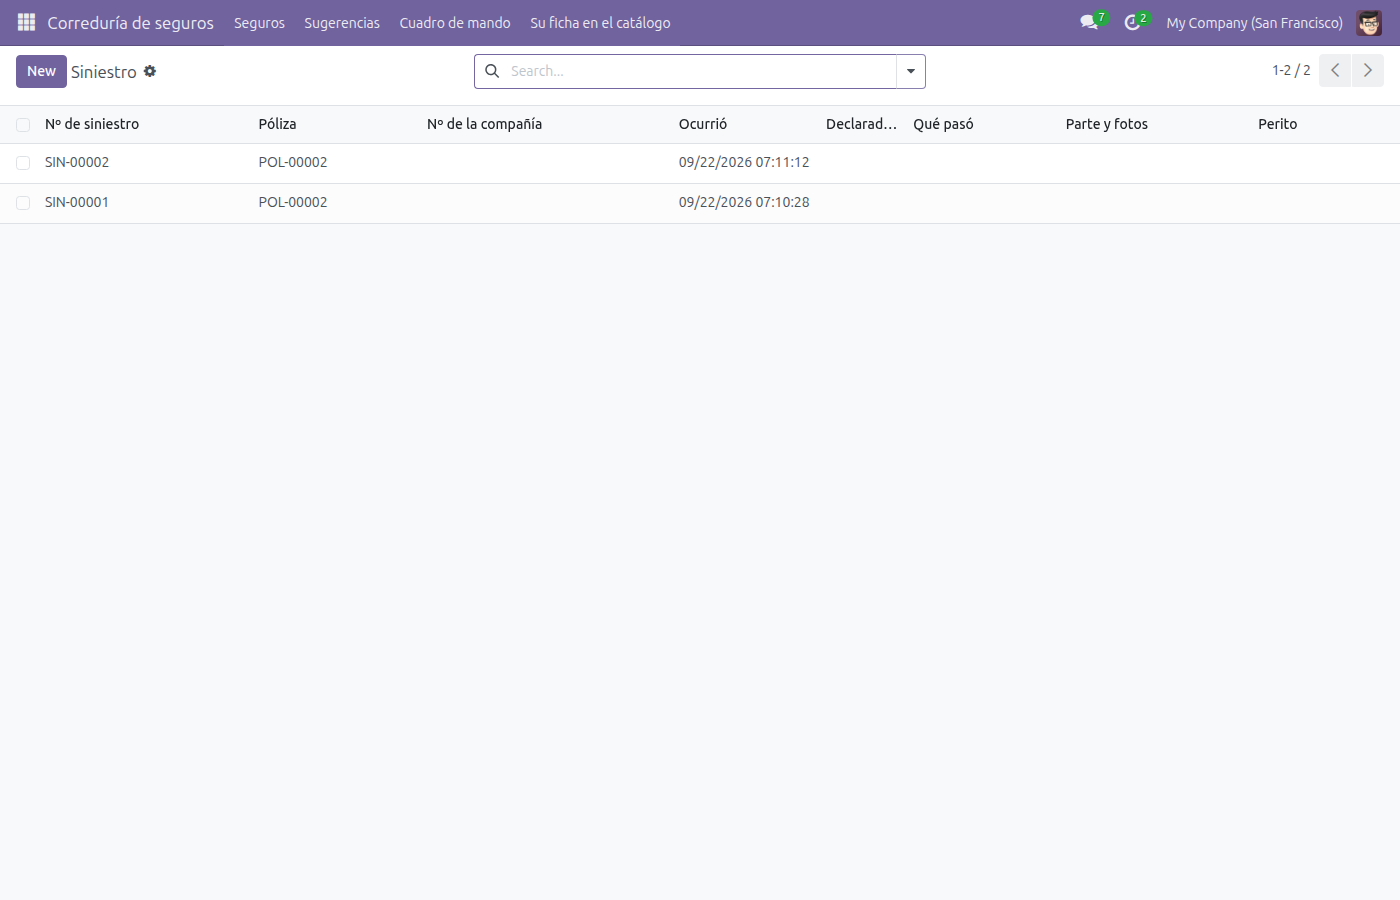Click the 1-2 / 2 pager counter
This screenshot has height=900, width=1400.
[1291, 70]
